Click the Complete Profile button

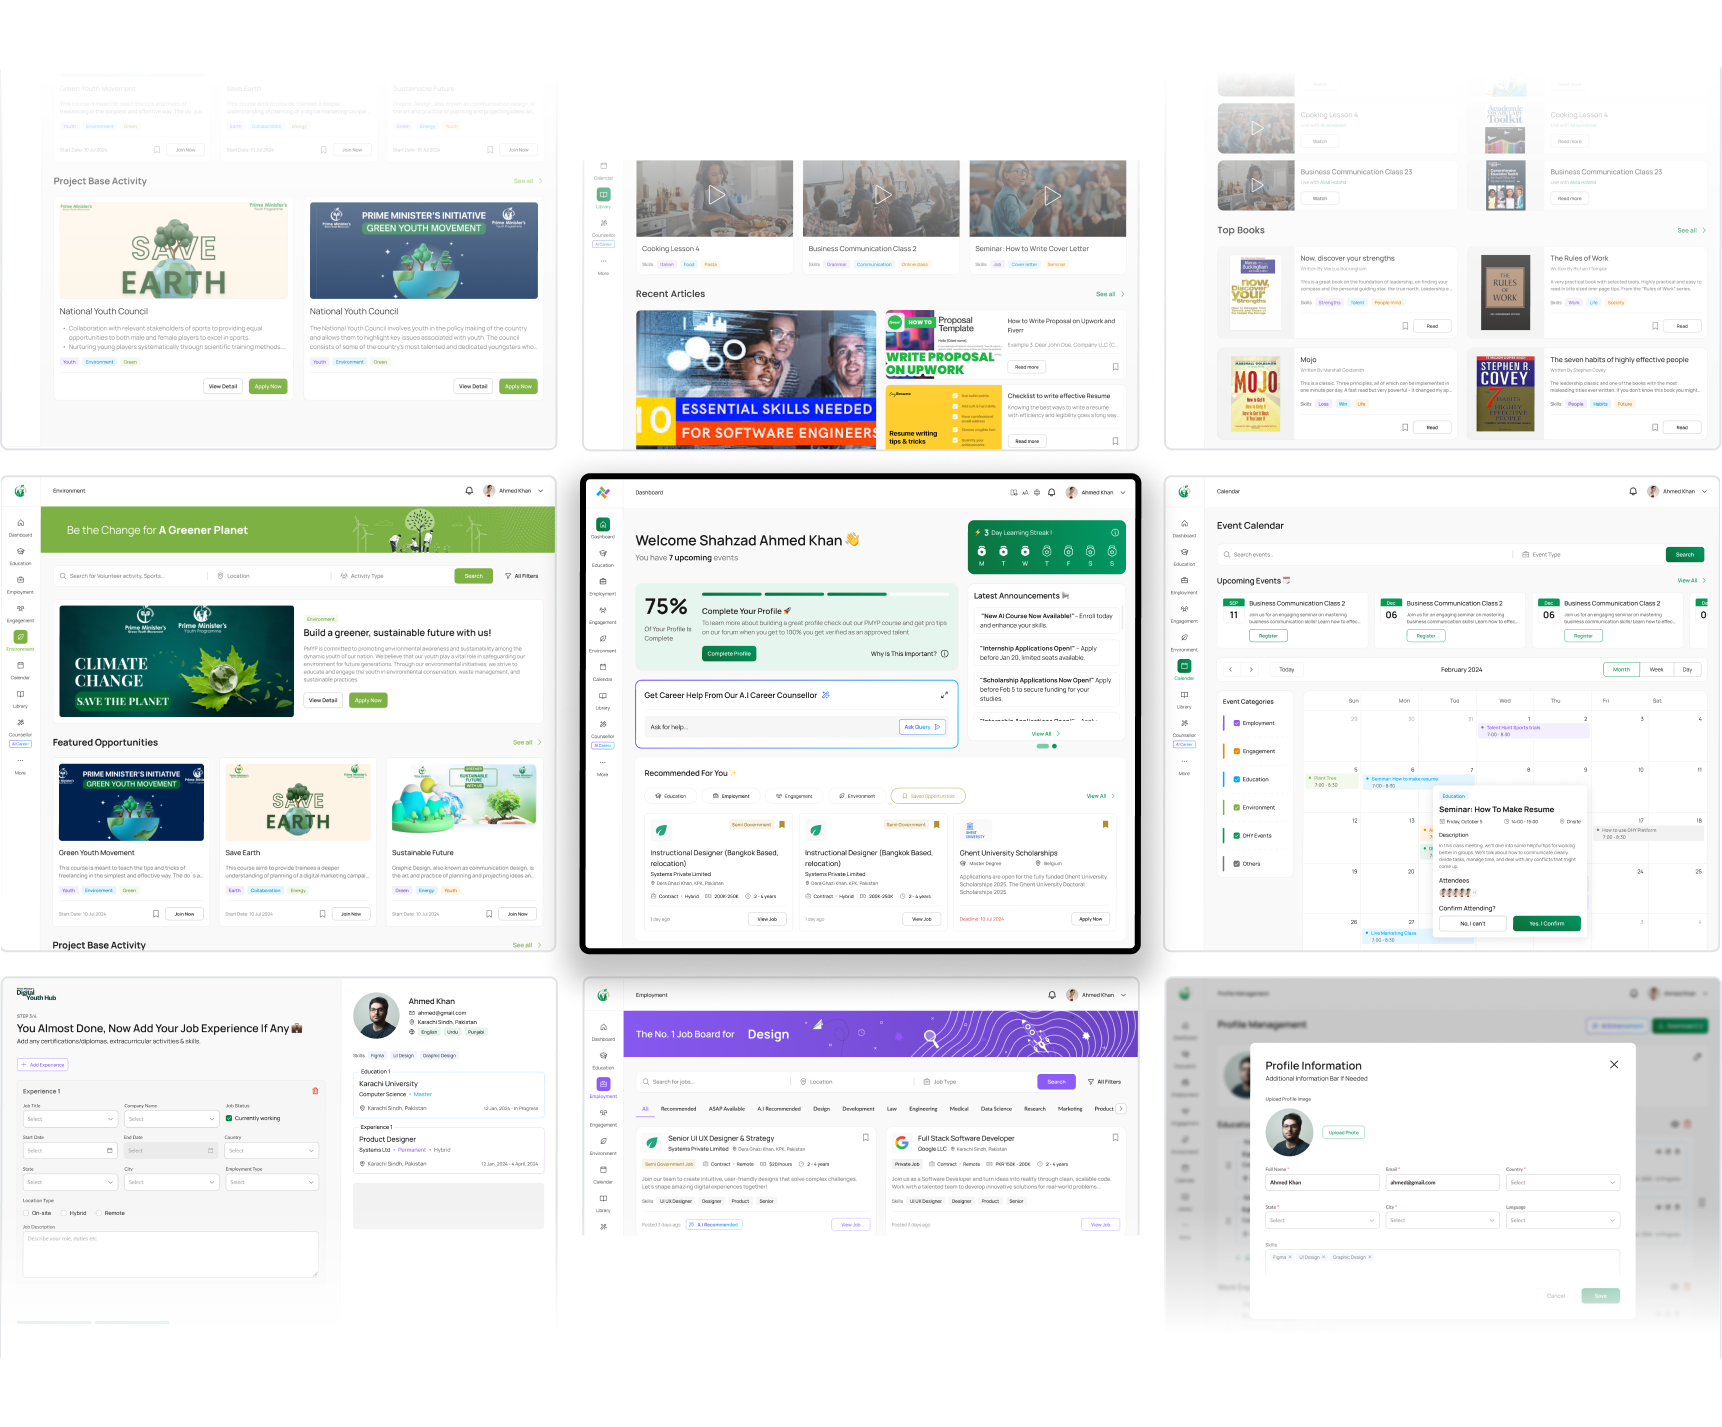[729, 654]
